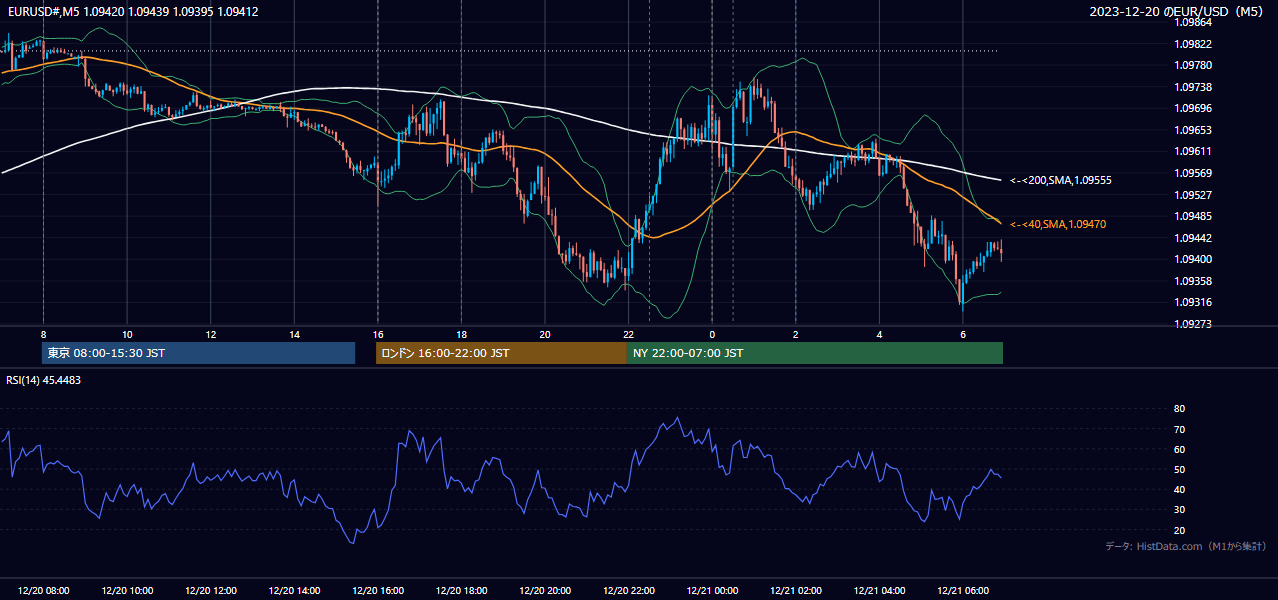Viewport: 1278px width, 600px height.
Task: Click RSI scale value 60
Action: click(1180, 450)
